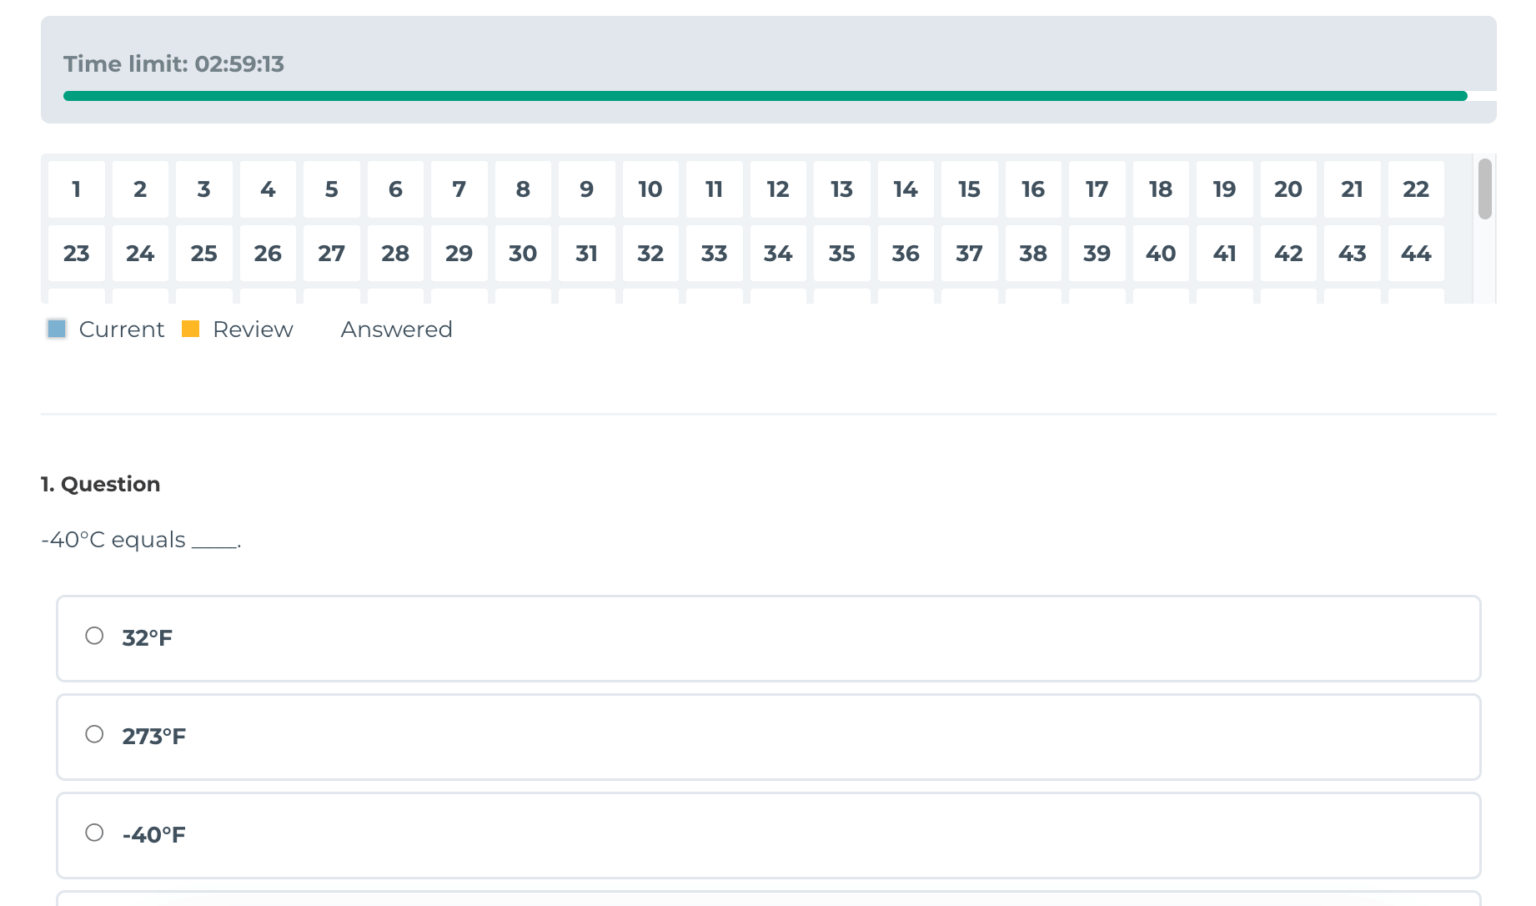Go to question 1 in navigator
Image resolution: width=1536 pixels, height=906 pixels.
(x=76, y=189)
